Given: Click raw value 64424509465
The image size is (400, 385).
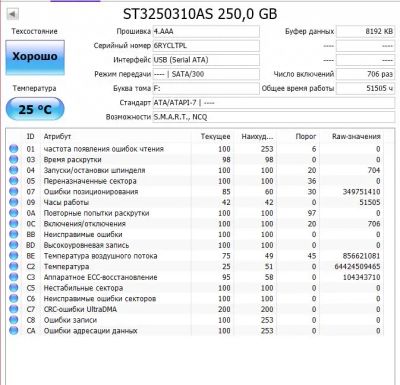Looking at the screenshot, I should point(357,266).
